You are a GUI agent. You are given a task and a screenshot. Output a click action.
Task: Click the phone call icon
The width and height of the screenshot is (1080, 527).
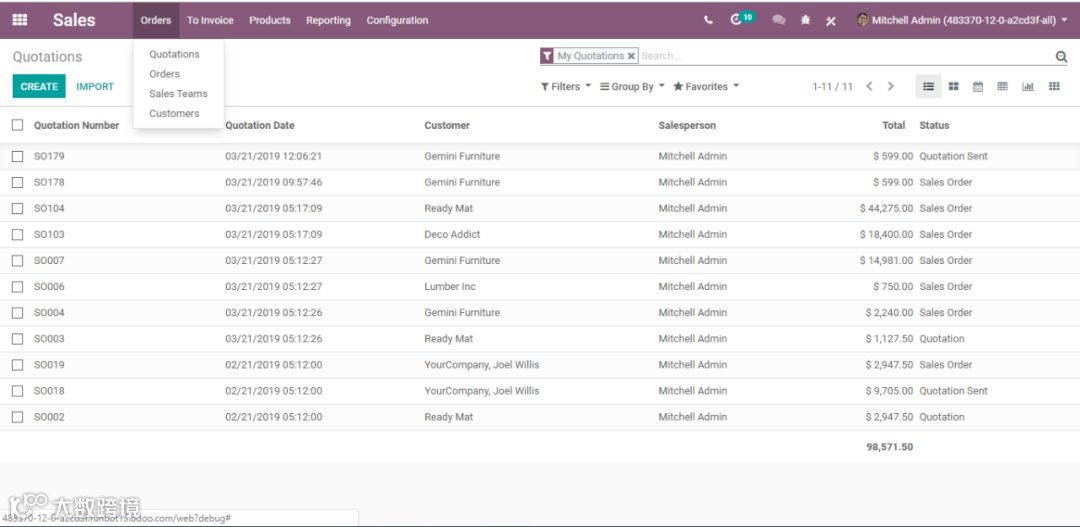coord(708,20)
